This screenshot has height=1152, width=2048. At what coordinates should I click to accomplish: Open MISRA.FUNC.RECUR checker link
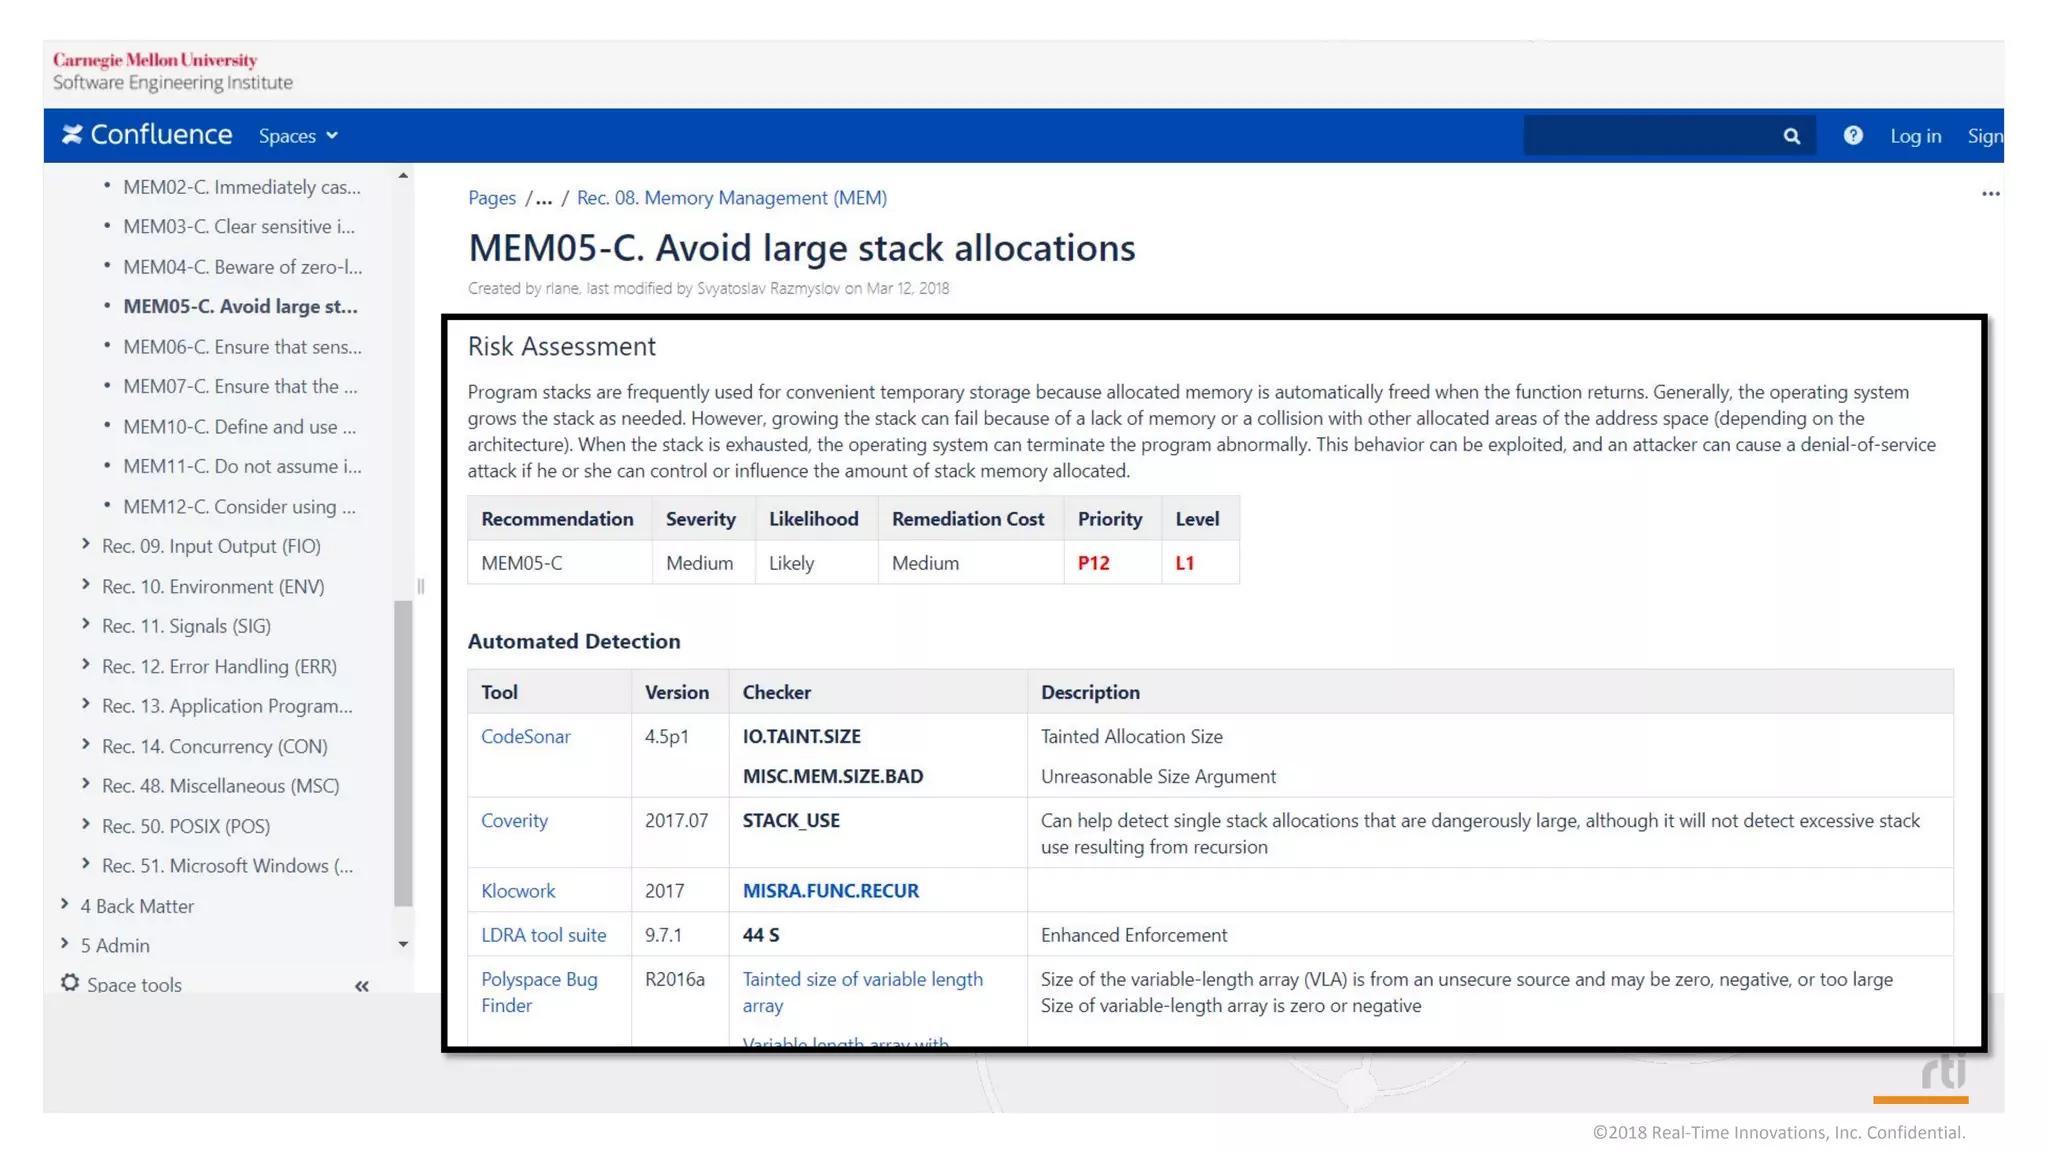click(830, 891)
